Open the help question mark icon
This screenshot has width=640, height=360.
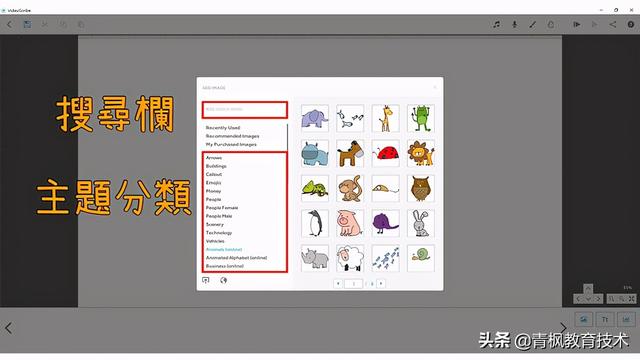(631, 24)
